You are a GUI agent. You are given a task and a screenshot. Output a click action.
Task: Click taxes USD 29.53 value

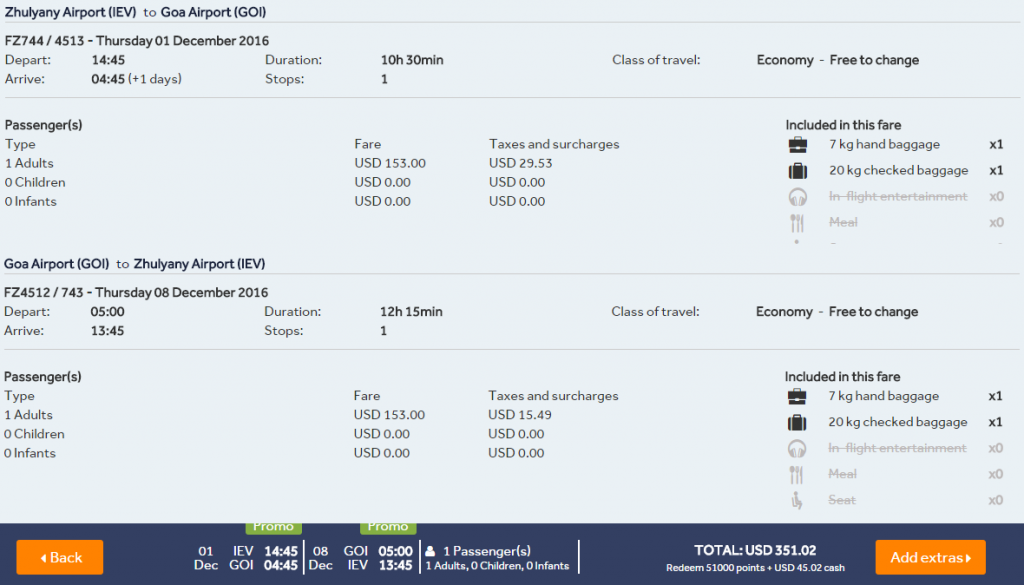coord(520,163)
